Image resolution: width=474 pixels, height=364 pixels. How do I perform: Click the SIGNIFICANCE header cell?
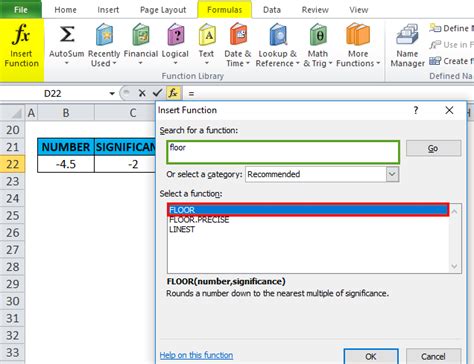click(x=125, y=147)
